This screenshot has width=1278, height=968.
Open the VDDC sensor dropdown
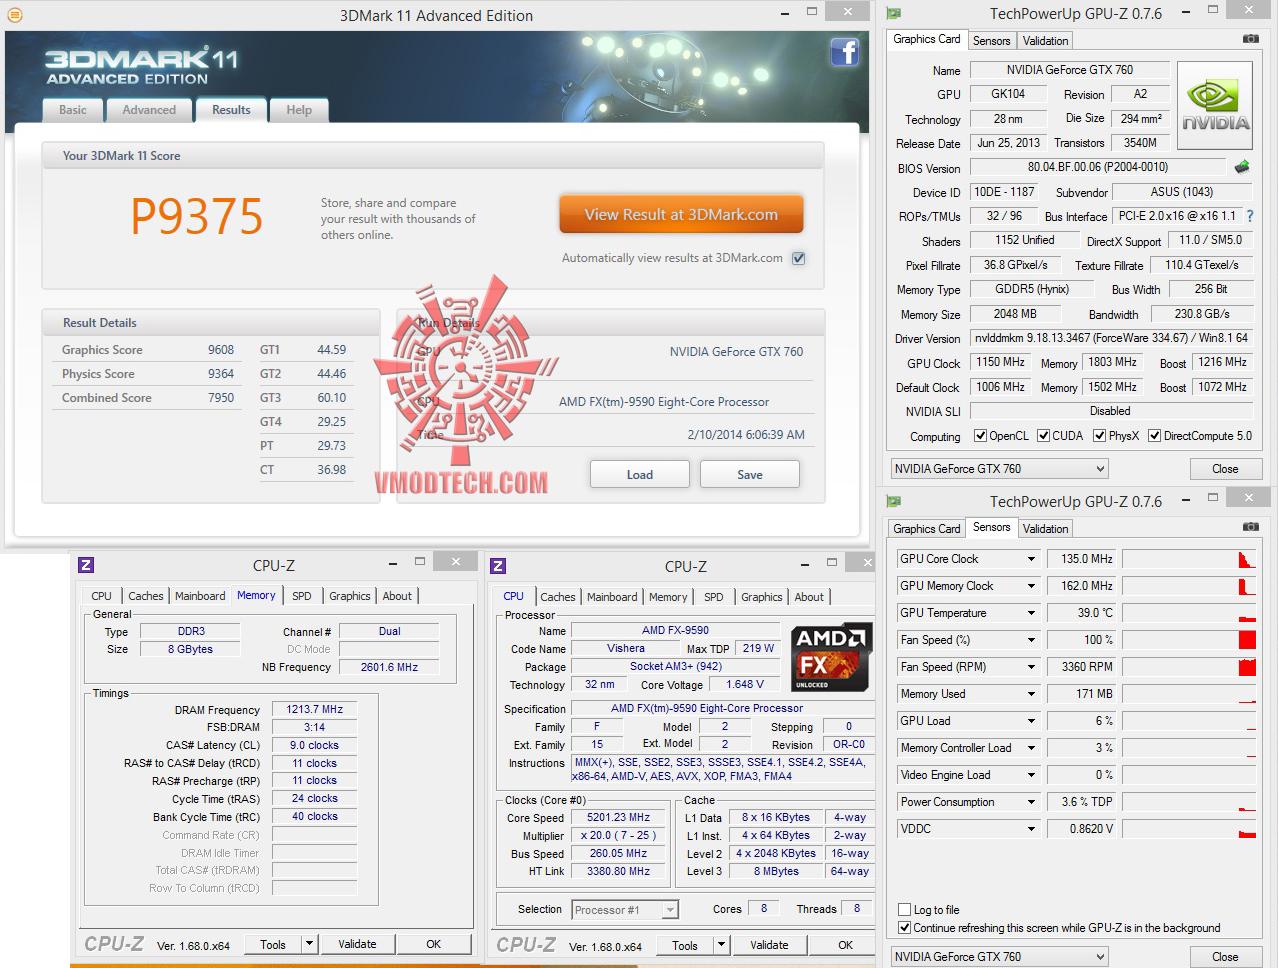[1031, 829]
